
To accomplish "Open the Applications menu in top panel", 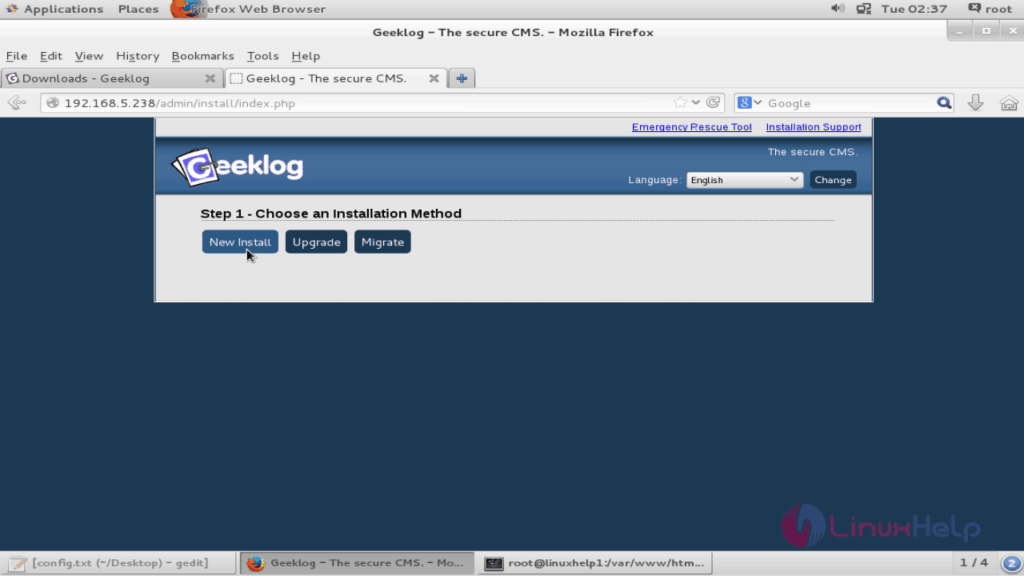I will click(55, 8).
